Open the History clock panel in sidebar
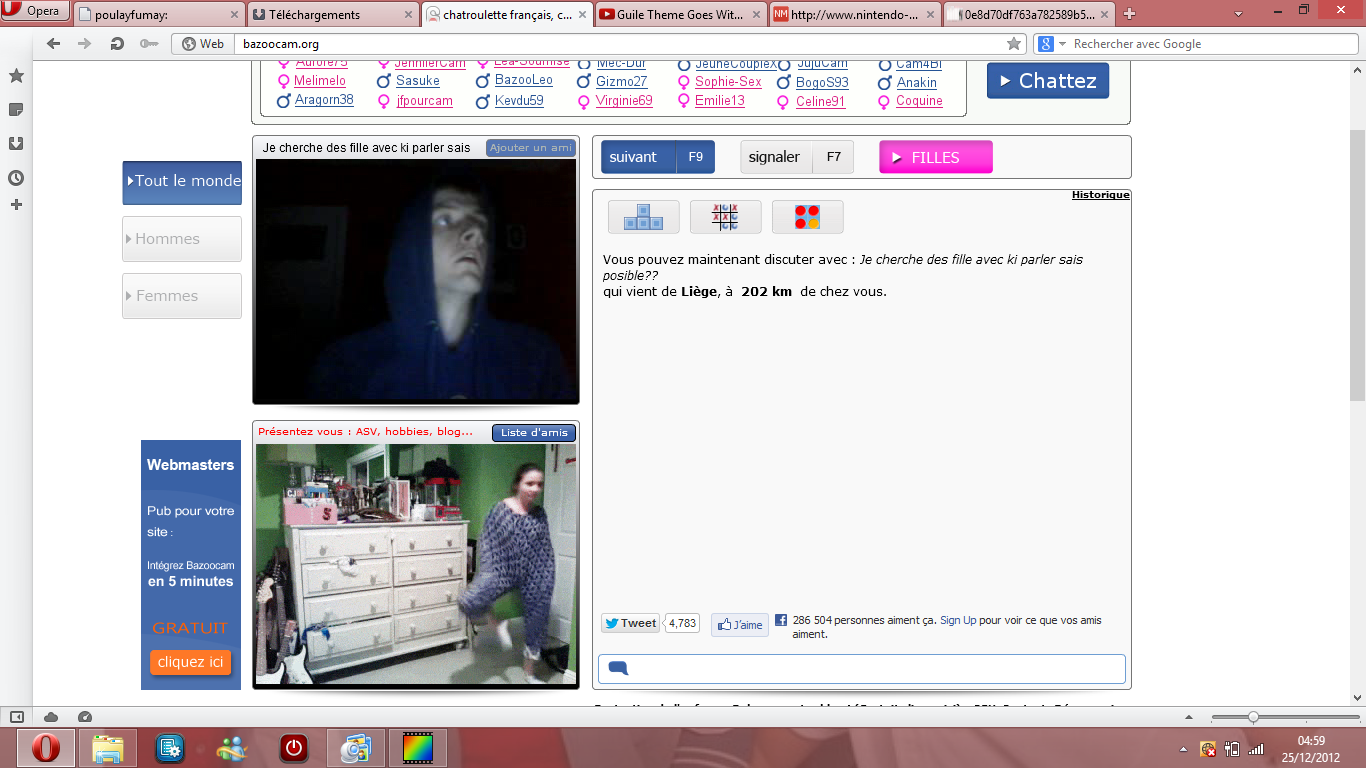The image size is (1366, 768). pyautogui.click(x=16, y=178)
